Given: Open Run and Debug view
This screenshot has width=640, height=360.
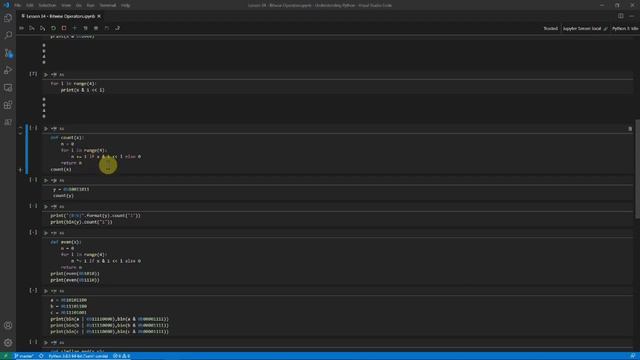Looking at the screenshot, I should pos(8,70).
